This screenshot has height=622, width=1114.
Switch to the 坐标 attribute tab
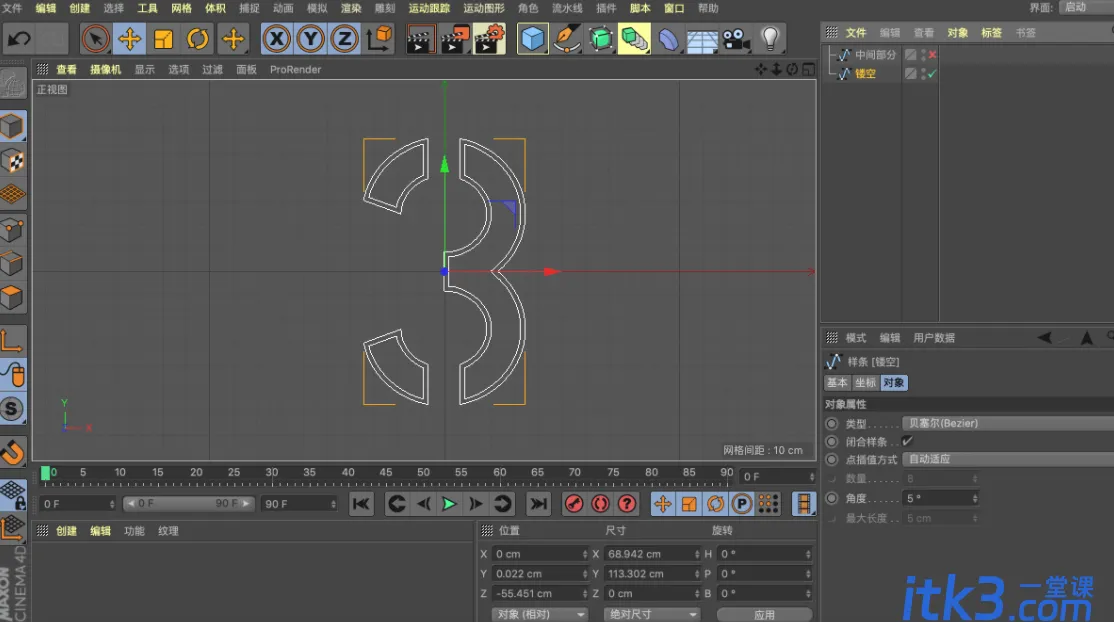coord(865,382)
